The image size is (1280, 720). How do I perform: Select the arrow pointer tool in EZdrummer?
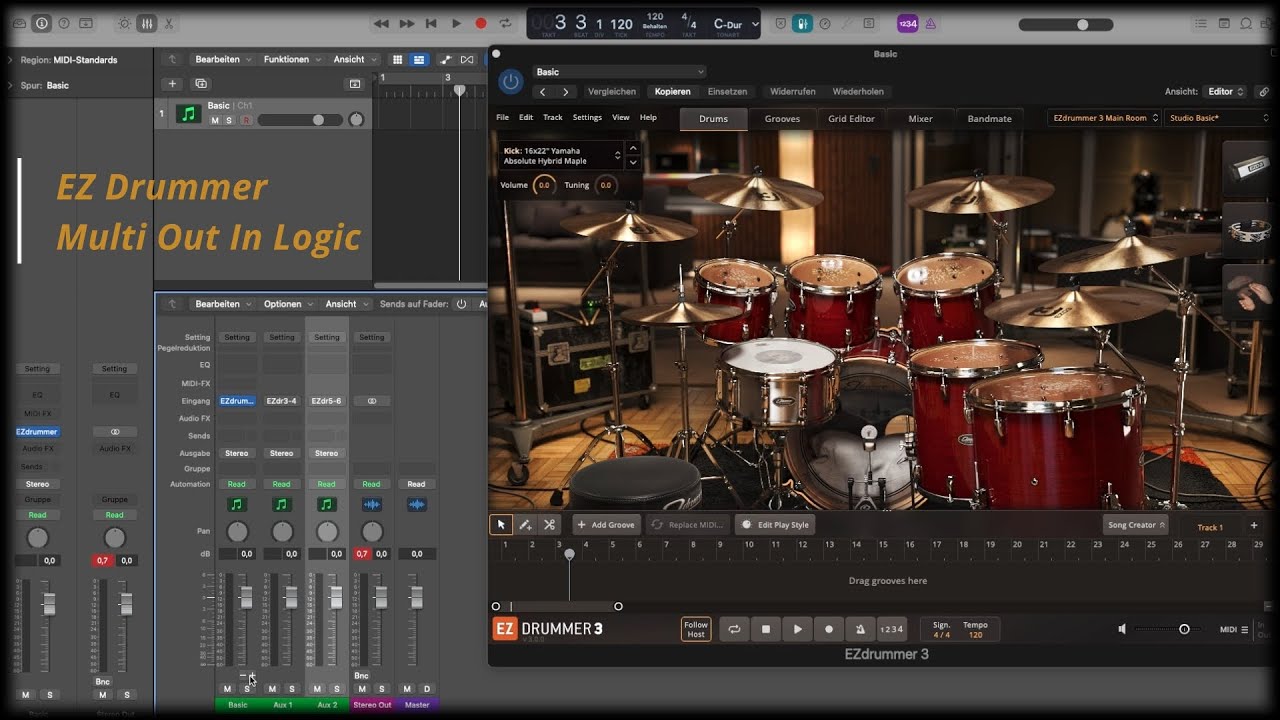[x=501, y=524]
